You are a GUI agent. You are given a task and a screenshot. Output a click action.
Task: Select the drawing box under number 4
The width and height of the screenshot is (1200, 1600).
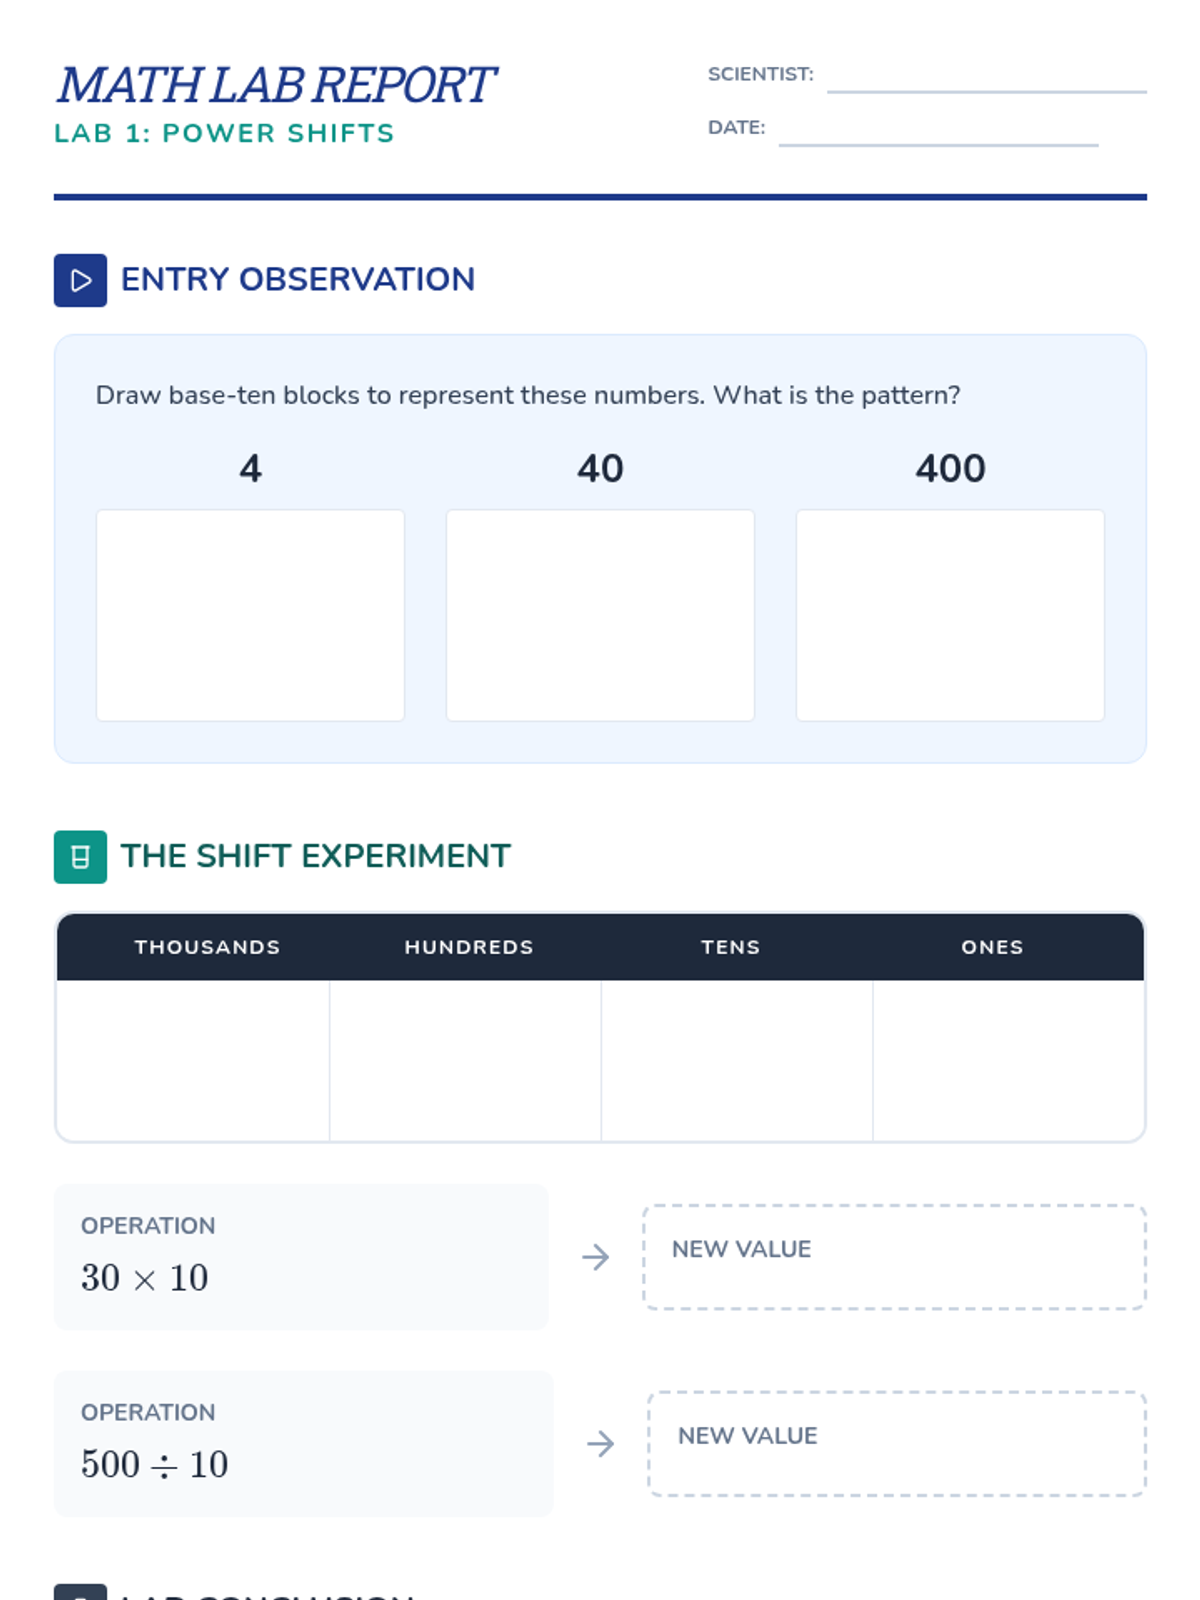click(250, 615)
